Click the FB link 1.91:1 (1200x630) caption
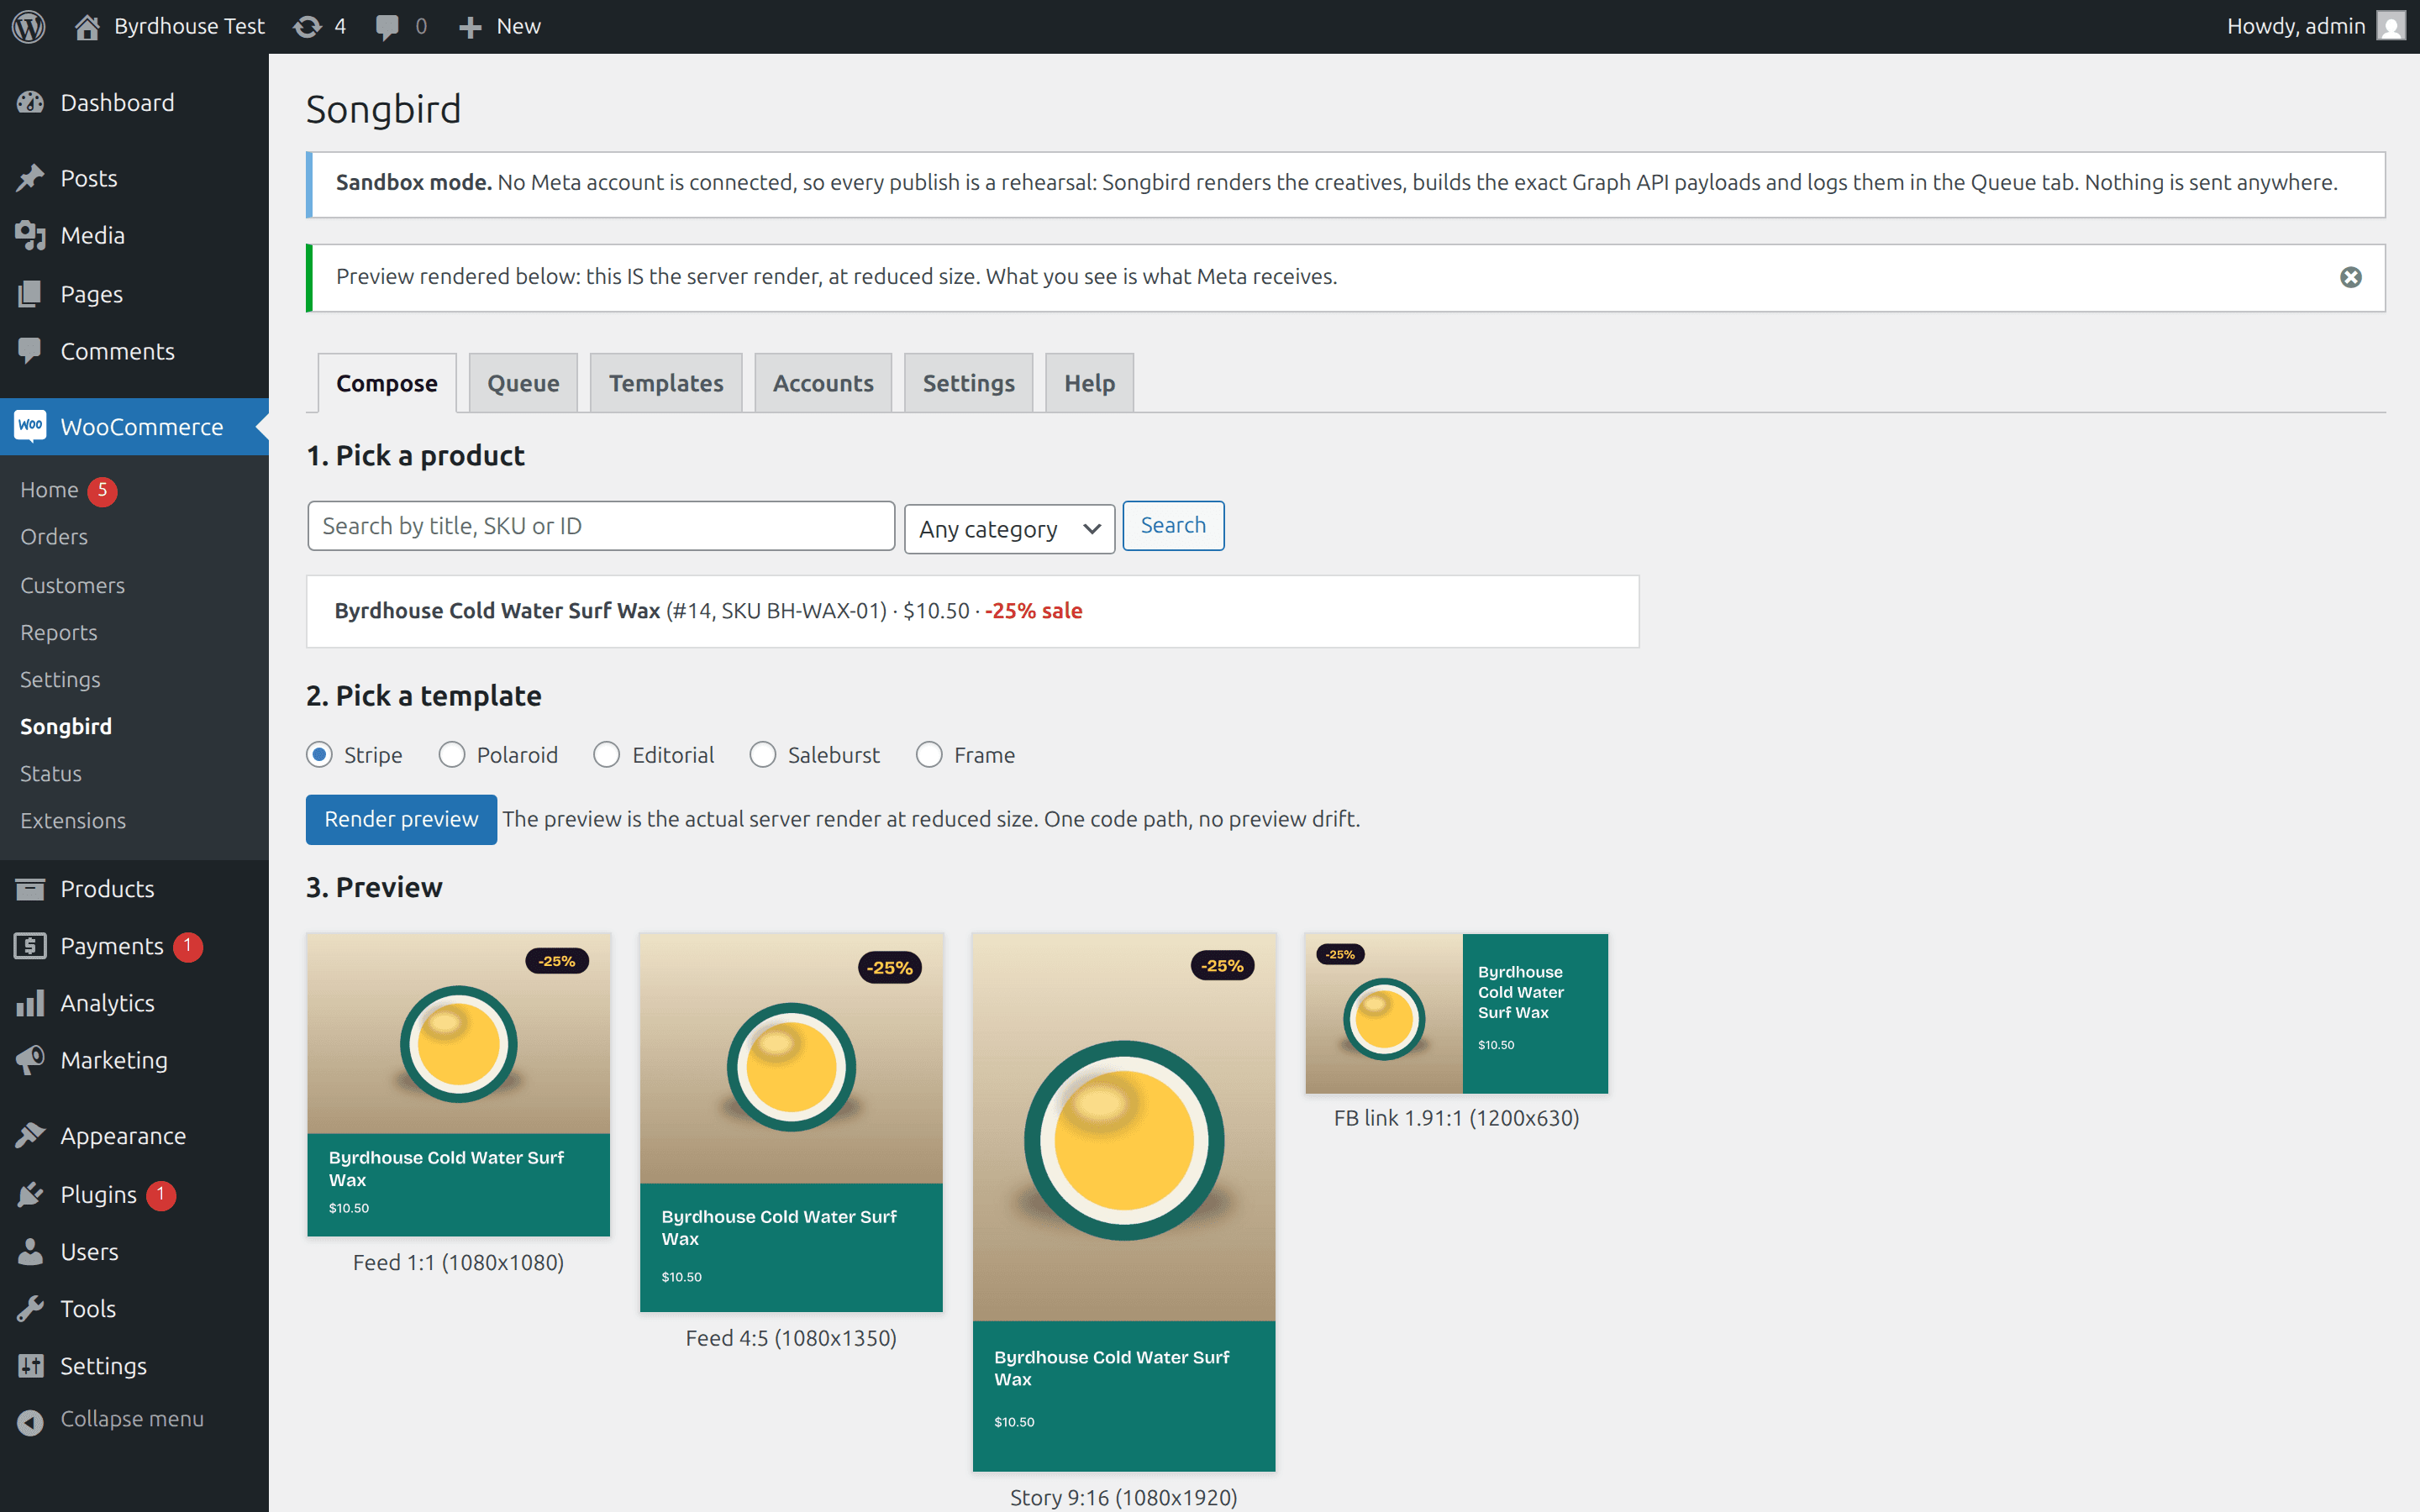 (1457, 1118)
